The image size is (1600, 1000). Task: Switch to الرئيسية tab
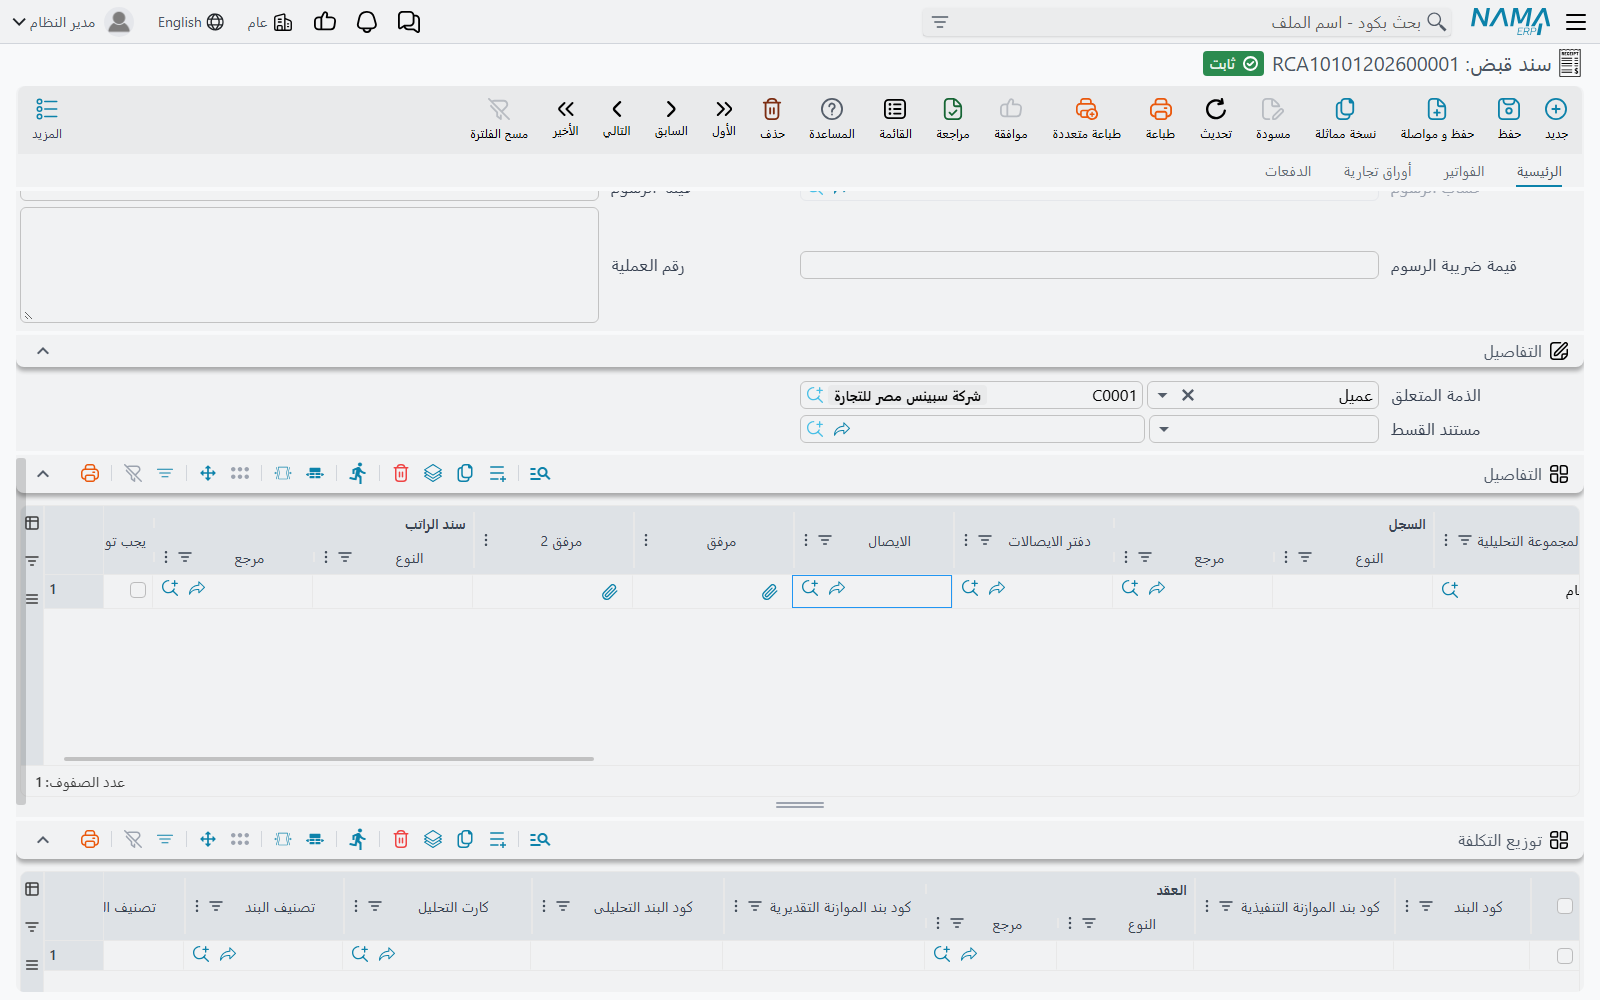pos(1539,172)
